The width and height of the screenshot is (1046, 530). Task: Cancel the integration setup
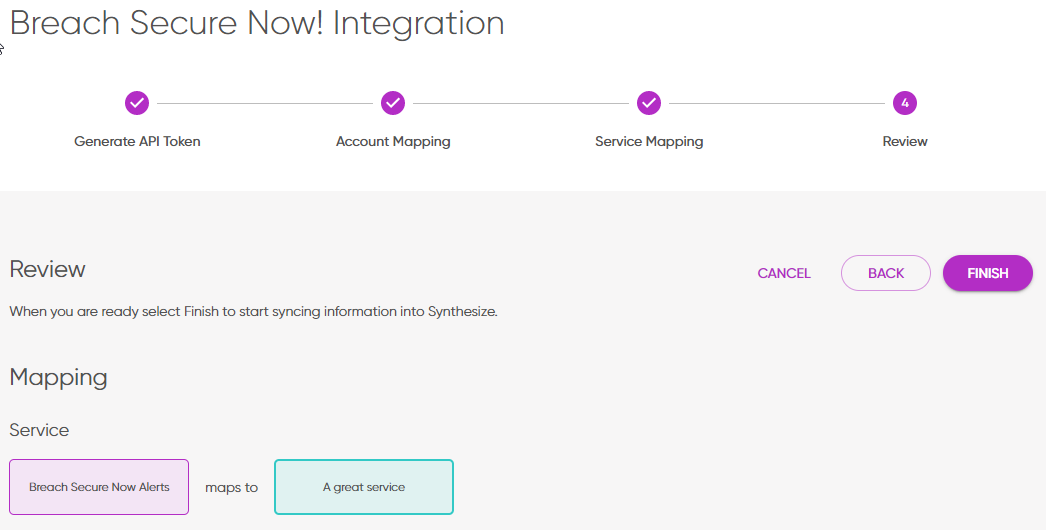click(x=784, y=273)
